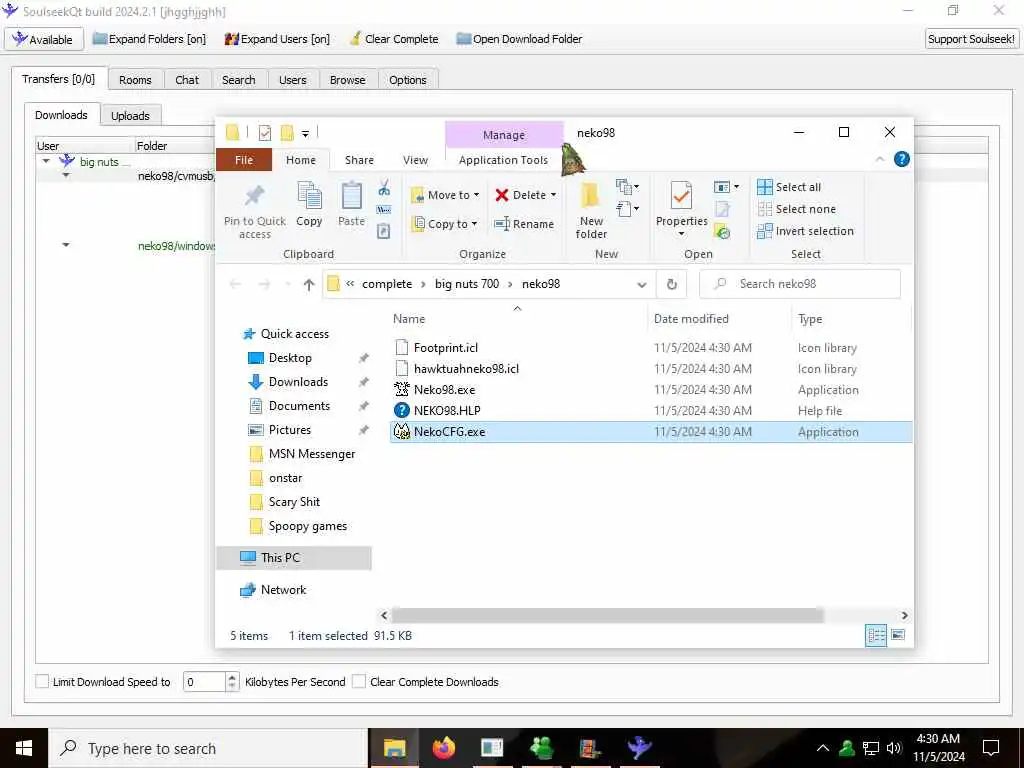This screenshot has height=768, width=1024.
Task: Click Select none in ribbon
Action: coord(796,209)
